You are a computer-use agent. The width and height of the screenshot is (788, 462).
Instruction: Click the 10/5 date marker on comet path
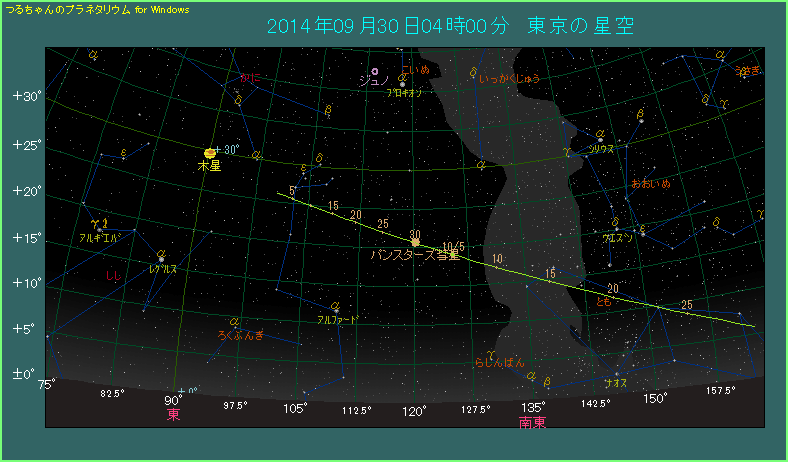coord(453,246)
